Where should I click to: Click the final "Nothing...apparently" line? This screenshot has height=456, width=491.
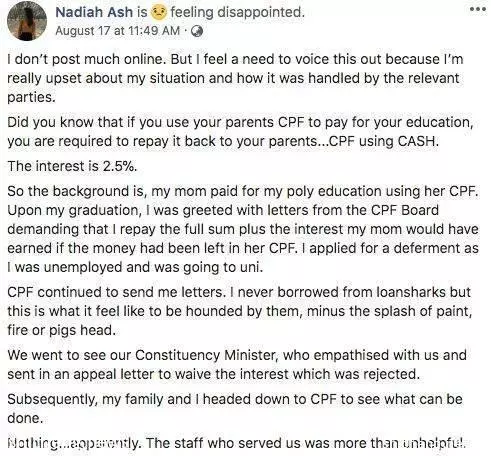236,443
